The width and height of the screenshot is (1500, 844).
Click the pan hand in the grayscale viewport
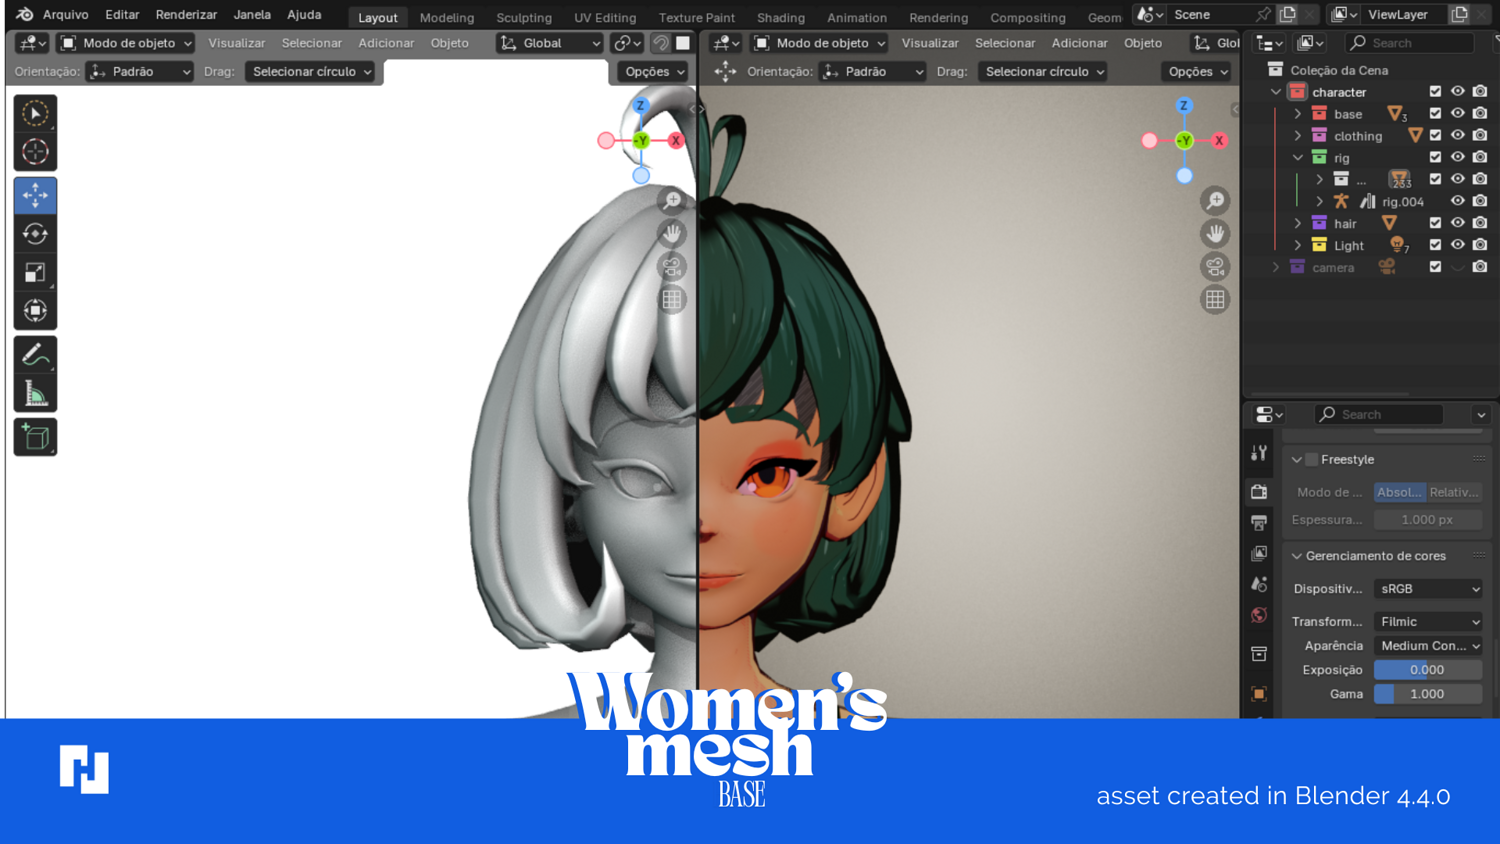coord(672,234)
